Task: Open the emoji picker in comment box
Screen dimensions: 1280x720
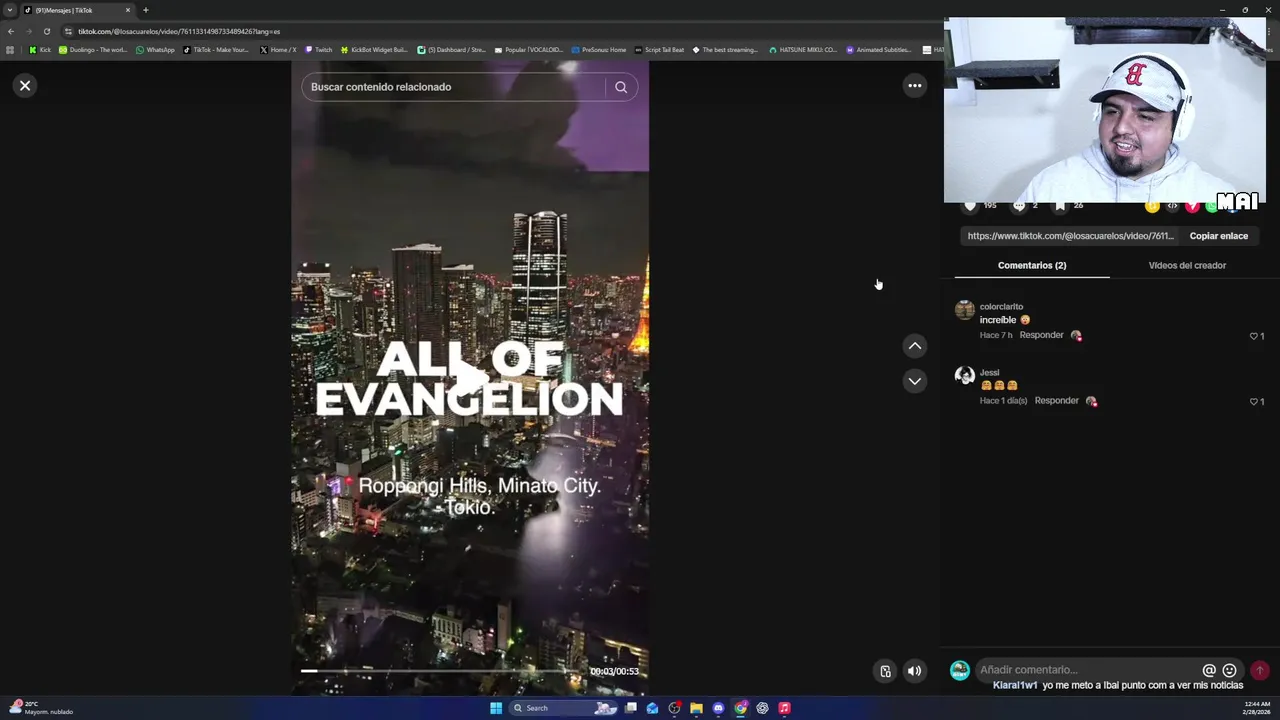Action: [x=1230, y=670]
